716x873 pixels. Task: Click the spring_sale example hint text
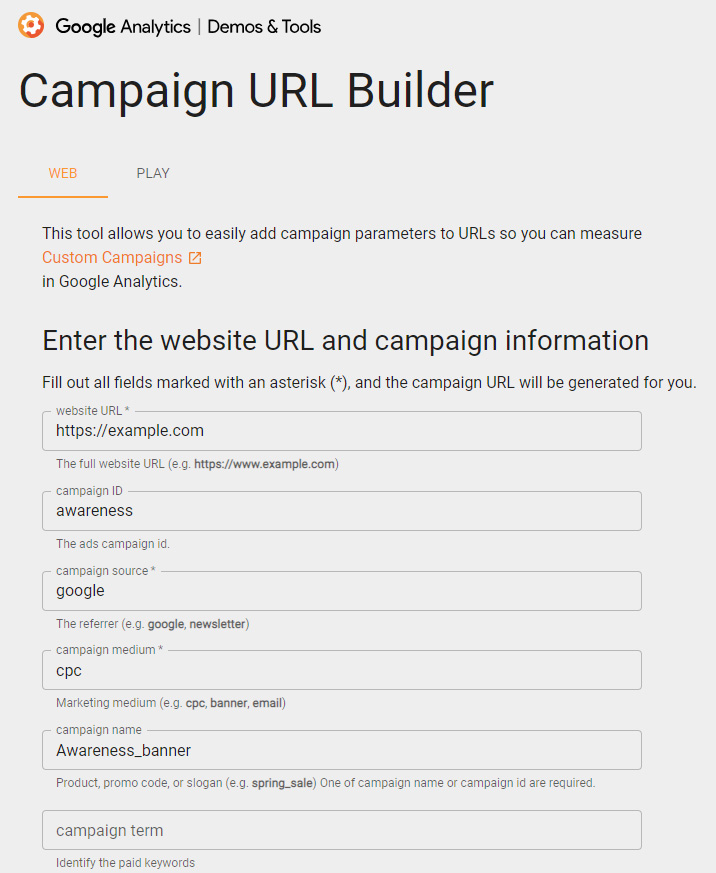coord(282,783)
